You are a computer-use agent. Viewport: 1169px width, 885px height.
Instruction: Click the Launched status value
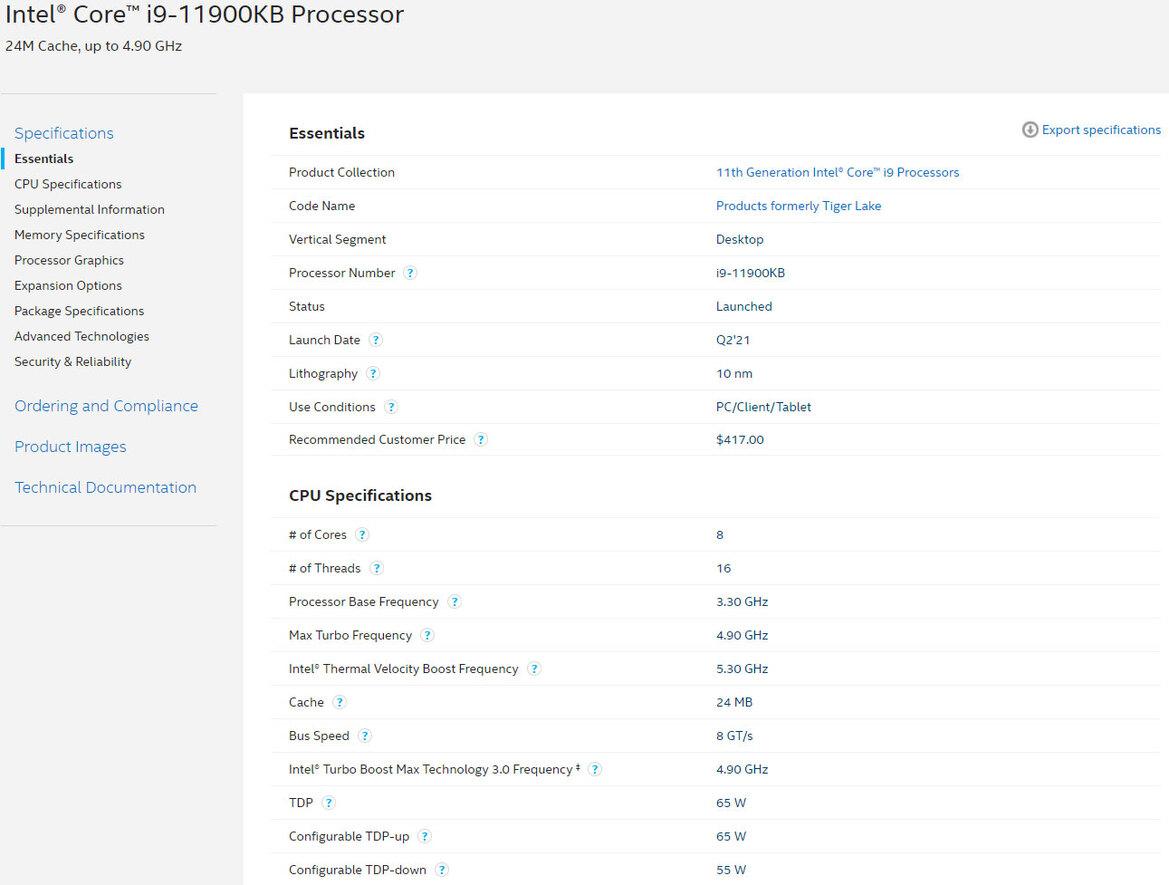pyautogui.click(x=744, y=306)
